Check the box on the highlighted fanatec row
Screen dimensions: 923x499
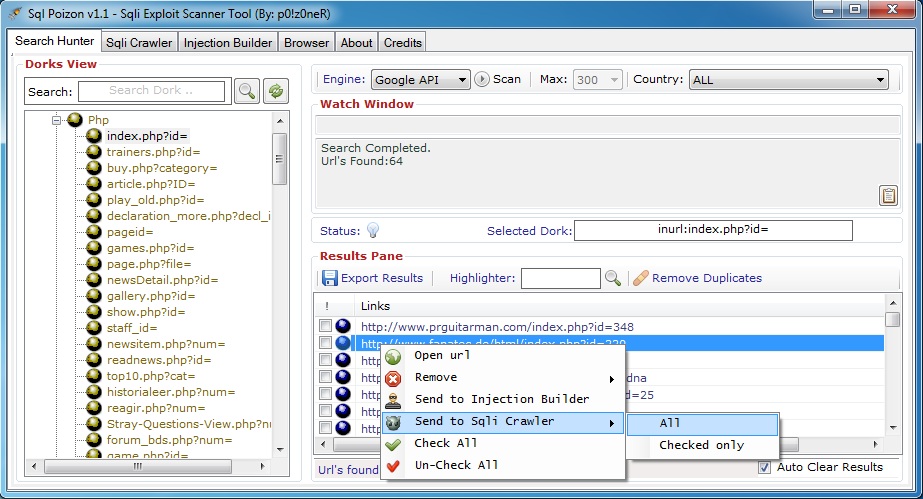point(325,342)
